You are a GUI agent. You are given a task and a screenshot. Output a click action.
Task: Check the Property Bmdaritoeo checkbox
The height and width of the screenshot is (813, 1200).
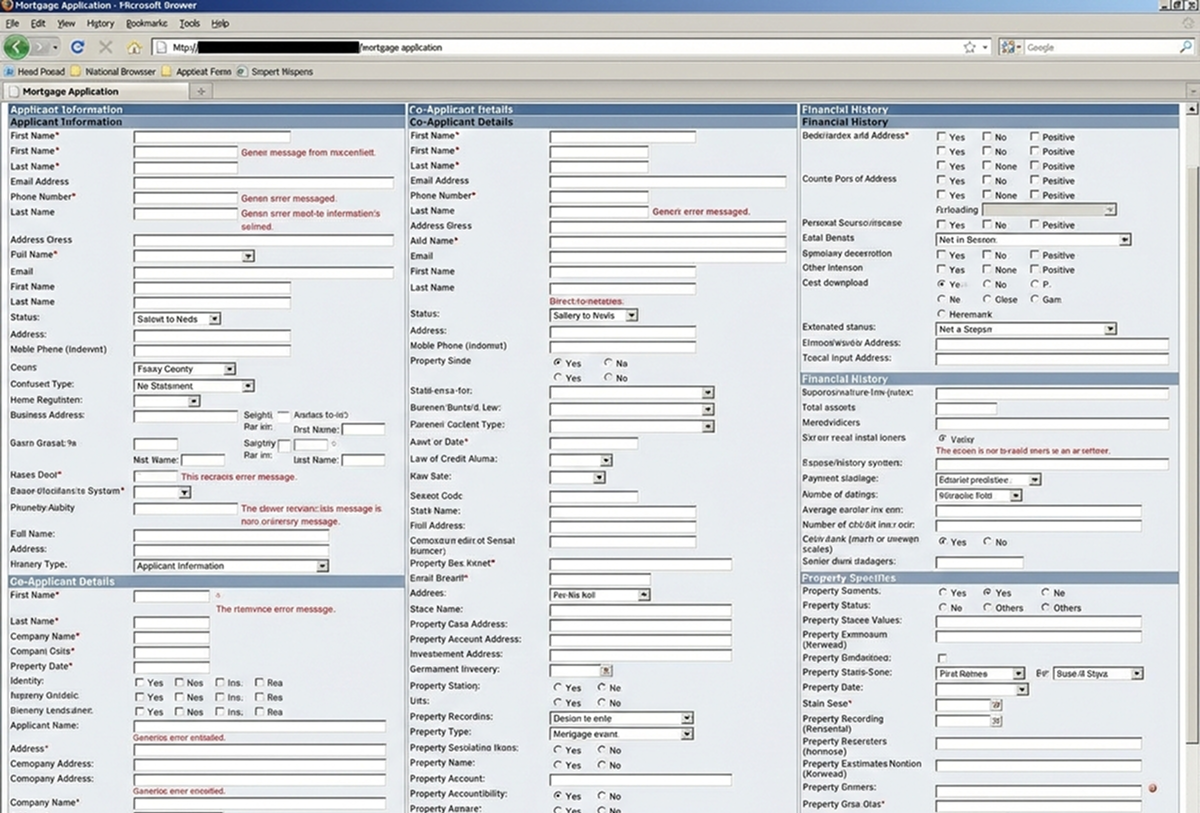tap(942, 658)
